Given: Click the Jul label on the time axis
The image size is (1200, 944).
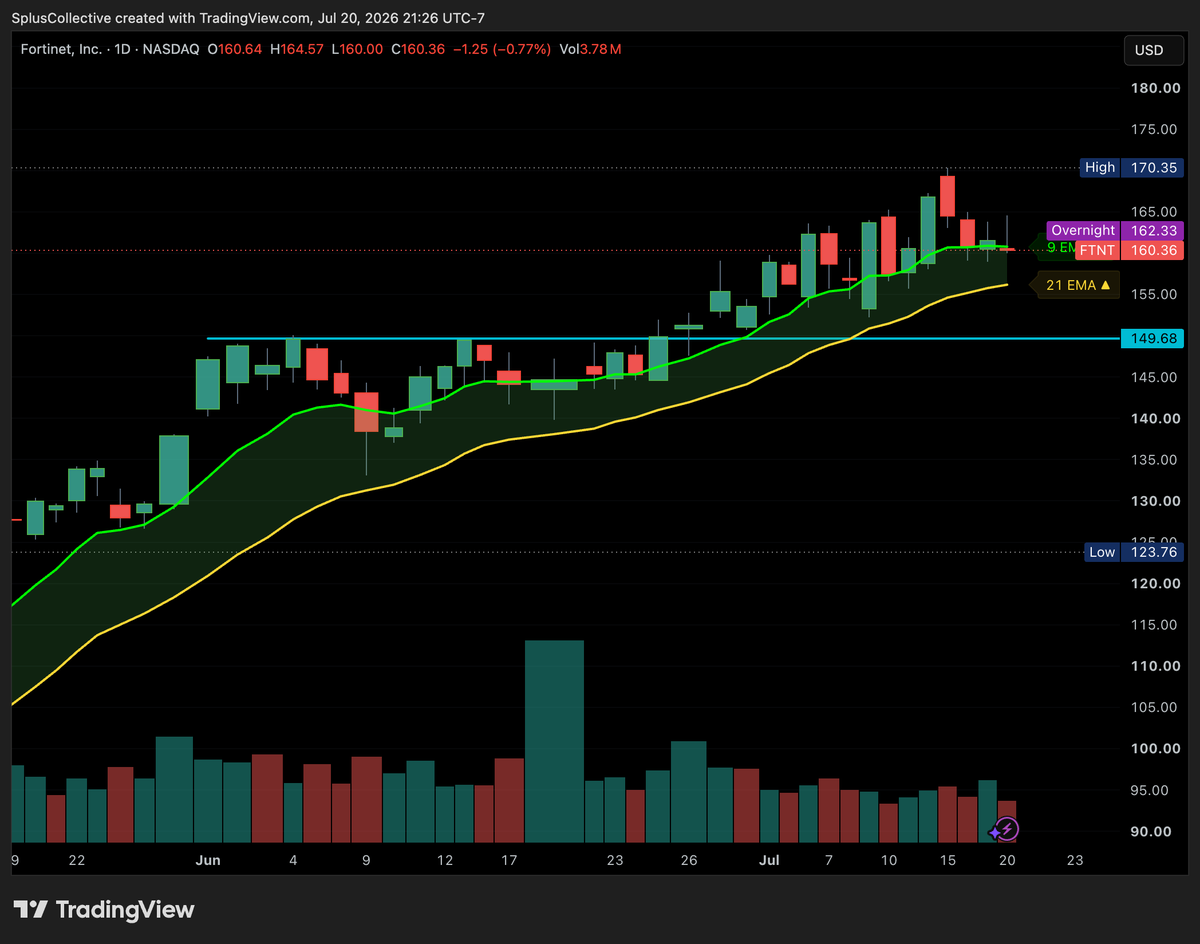Looking at the screenshot, I should tap(768, 860).
